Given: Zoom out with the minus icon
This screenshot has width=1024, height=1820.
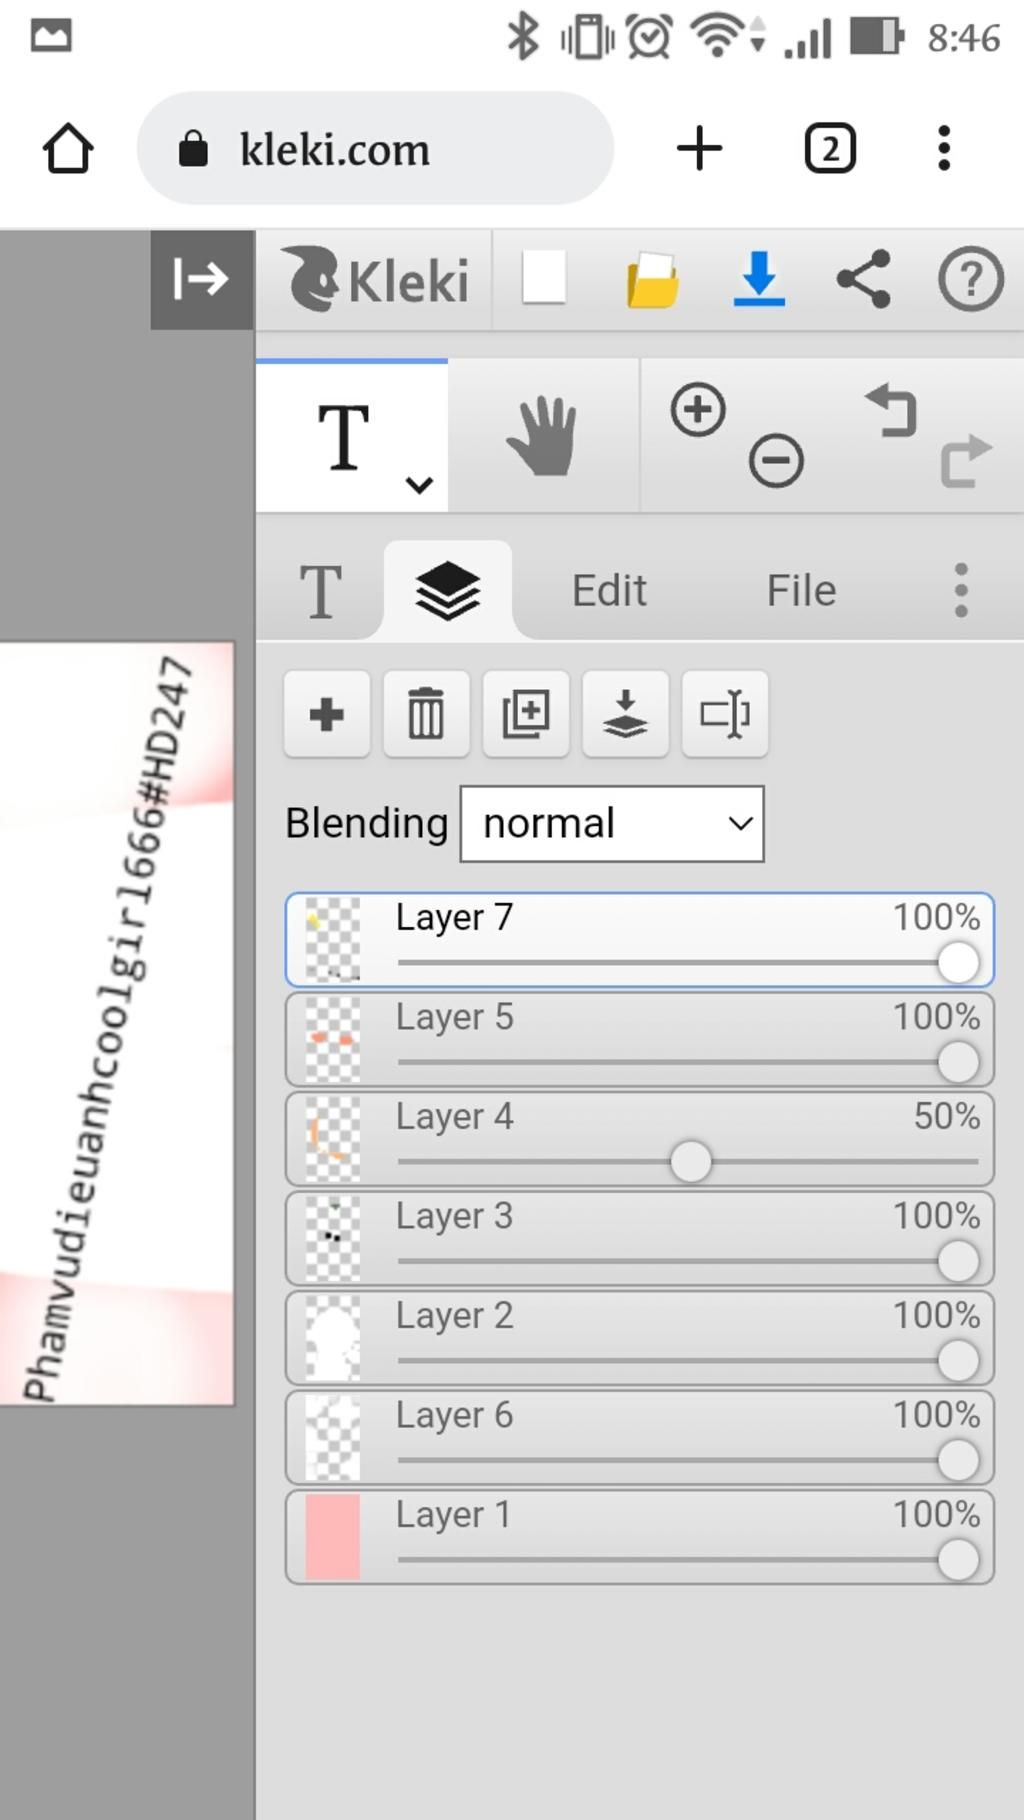Looking at the screenshot, I should (776, 461).
